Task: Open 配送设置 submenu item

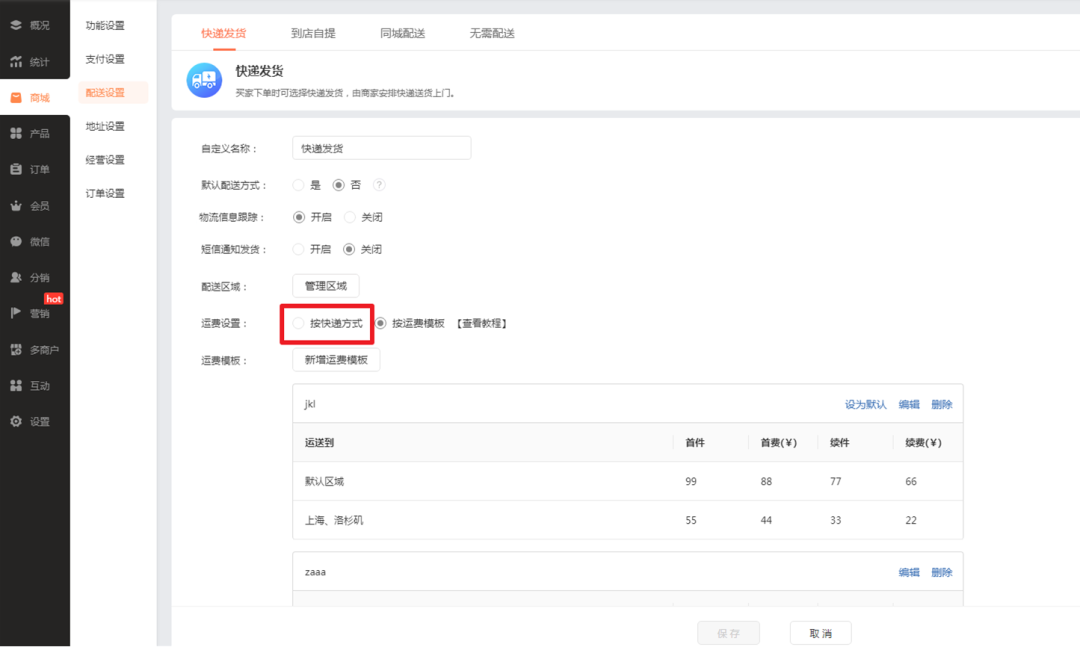Action: (x=113, y=92)
